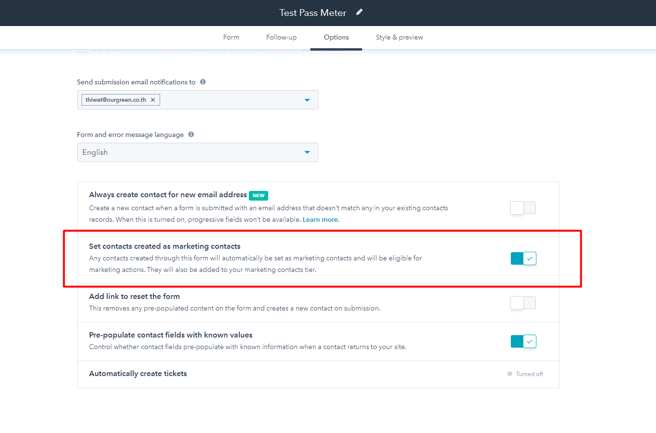Go to the Style & preview tab
The height and width of the screenshot is (433, 656).
pos(399,37)
